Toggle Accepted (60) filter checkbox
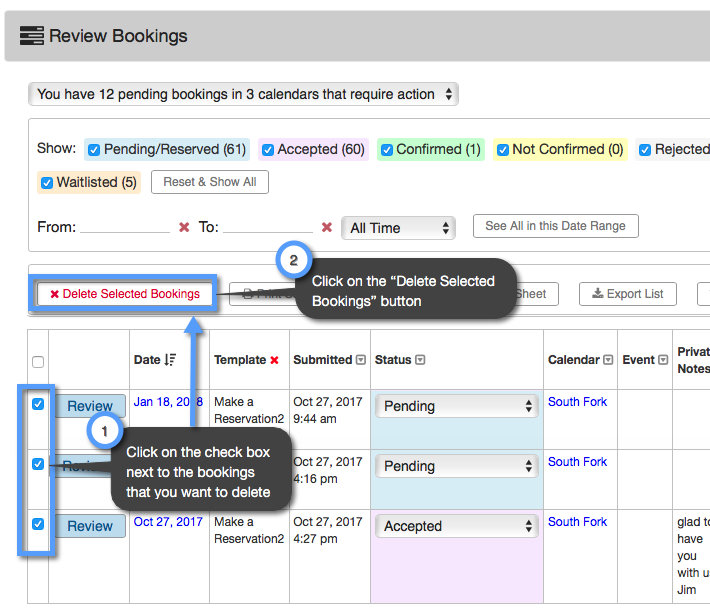Screen dimensions: 710x612 pos(268,150)
